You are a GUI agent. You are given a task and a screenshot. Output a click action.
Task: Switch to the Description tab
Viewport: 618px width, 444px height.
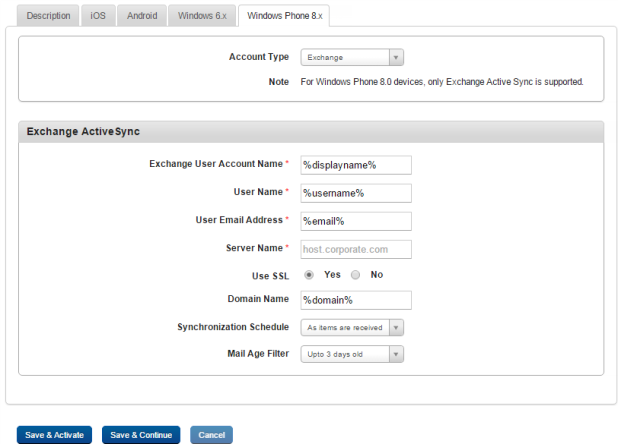[x=48, y=16]
